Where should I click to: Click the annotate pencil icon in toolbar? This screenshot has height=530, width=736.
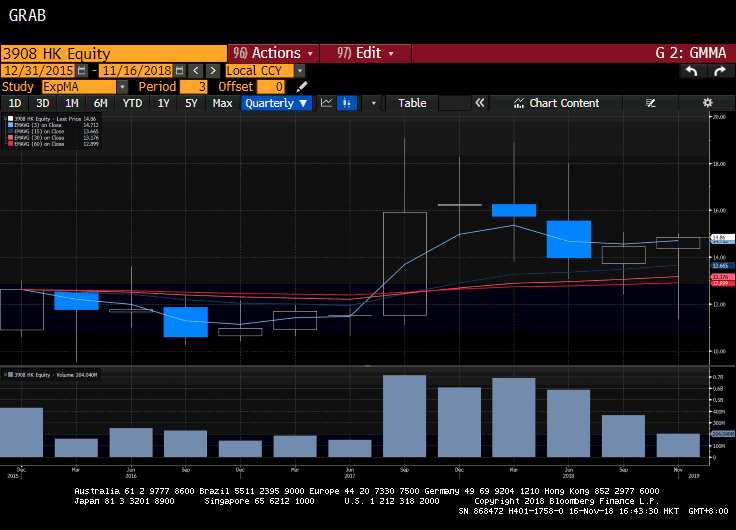tap(651, 103)
